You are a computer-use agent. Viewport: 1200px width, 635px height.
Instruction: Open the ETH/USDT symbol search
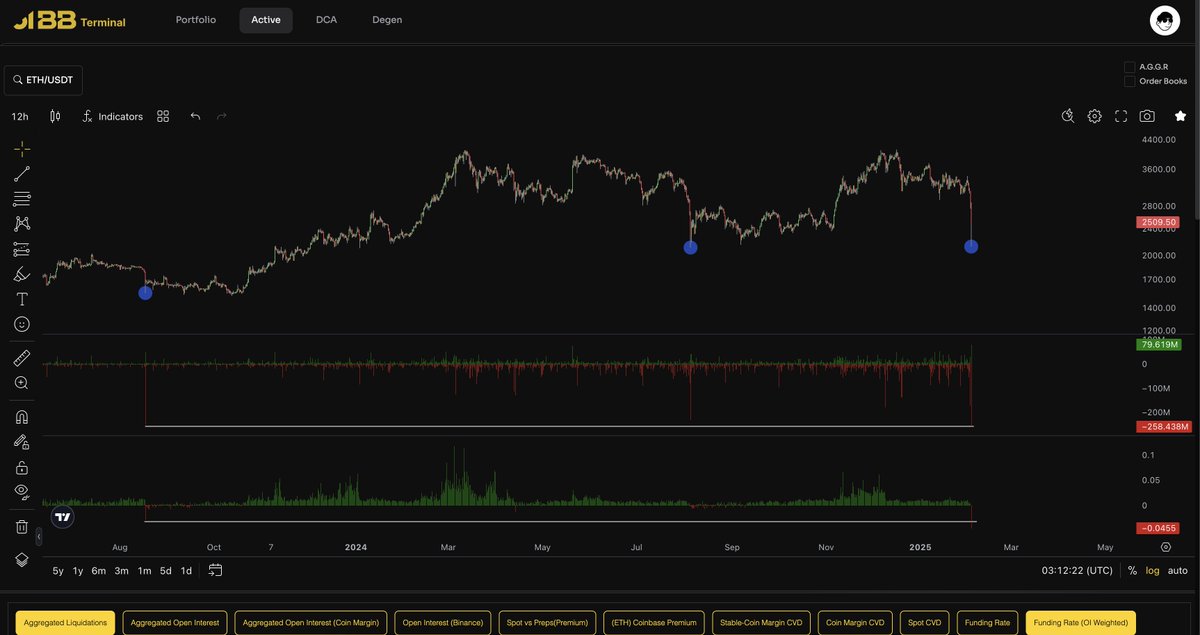click(x=43, y=79)
